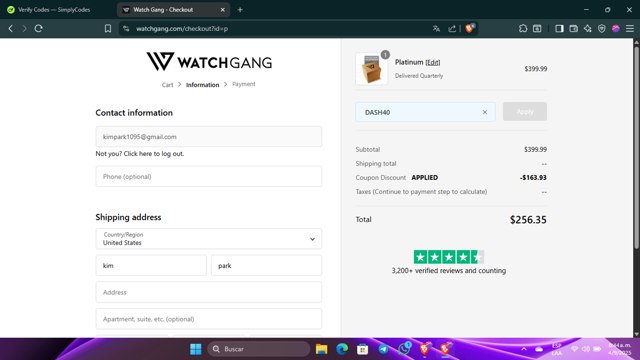Click the Platinum product thumbnail
The image size is (640, 360).
coord(371,69)
